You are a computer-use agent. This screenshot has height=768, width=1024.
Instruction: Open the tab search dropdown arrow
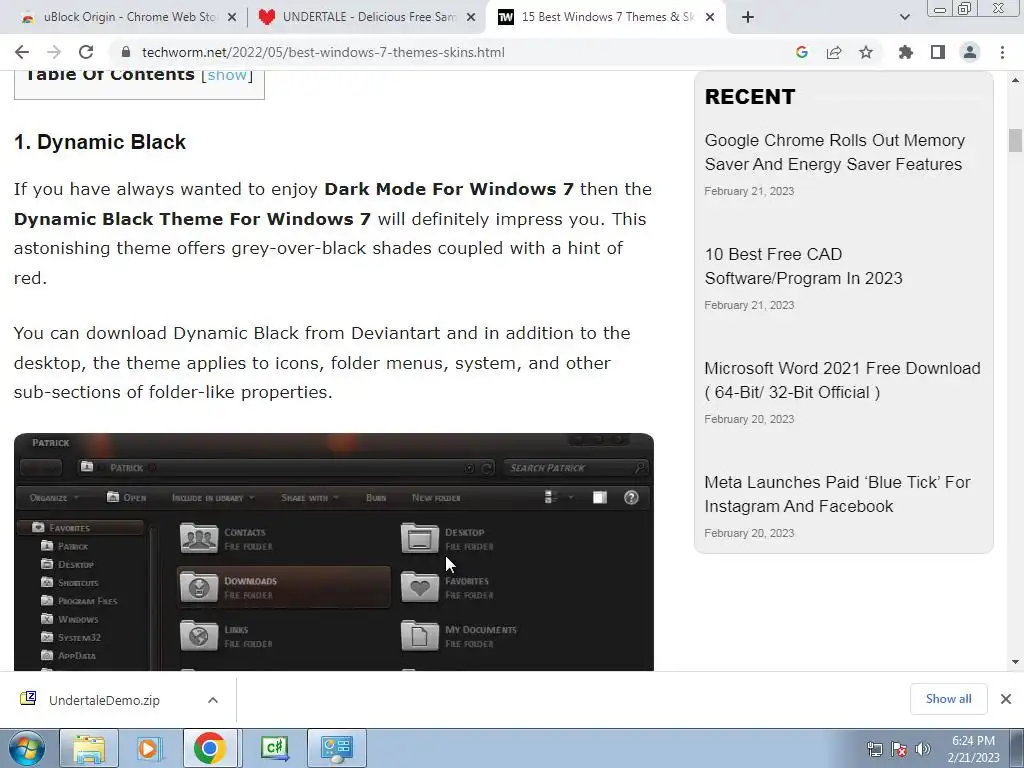point(904,18)
